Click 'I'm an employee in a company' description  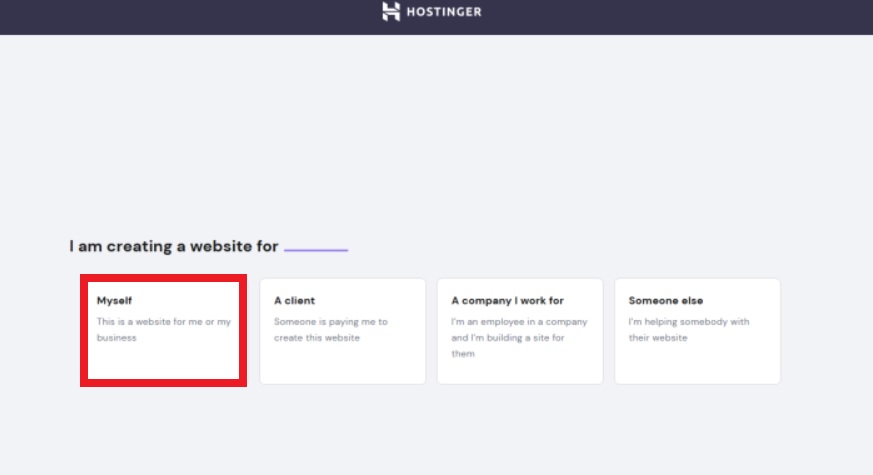519,337
